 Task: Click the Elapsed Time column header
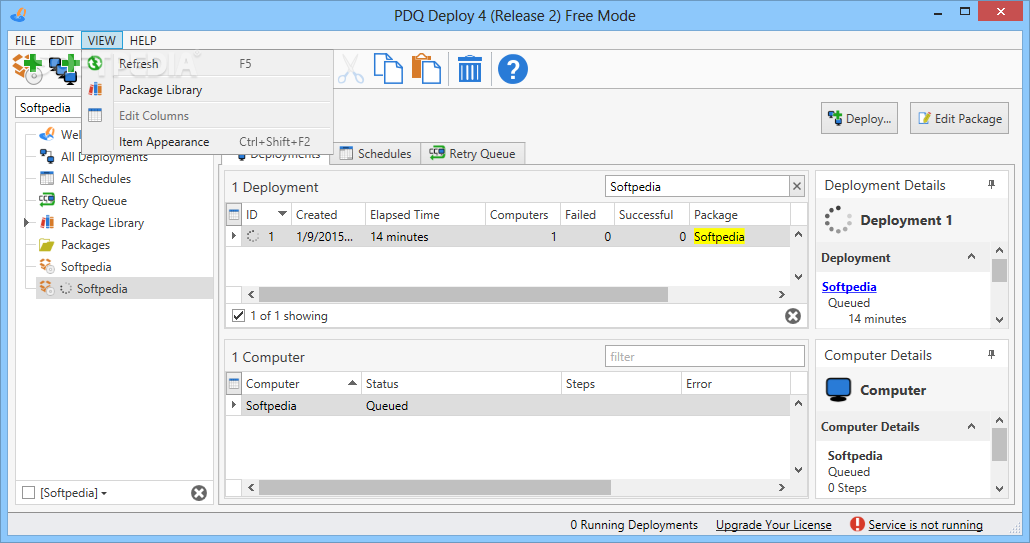(425, 215)
